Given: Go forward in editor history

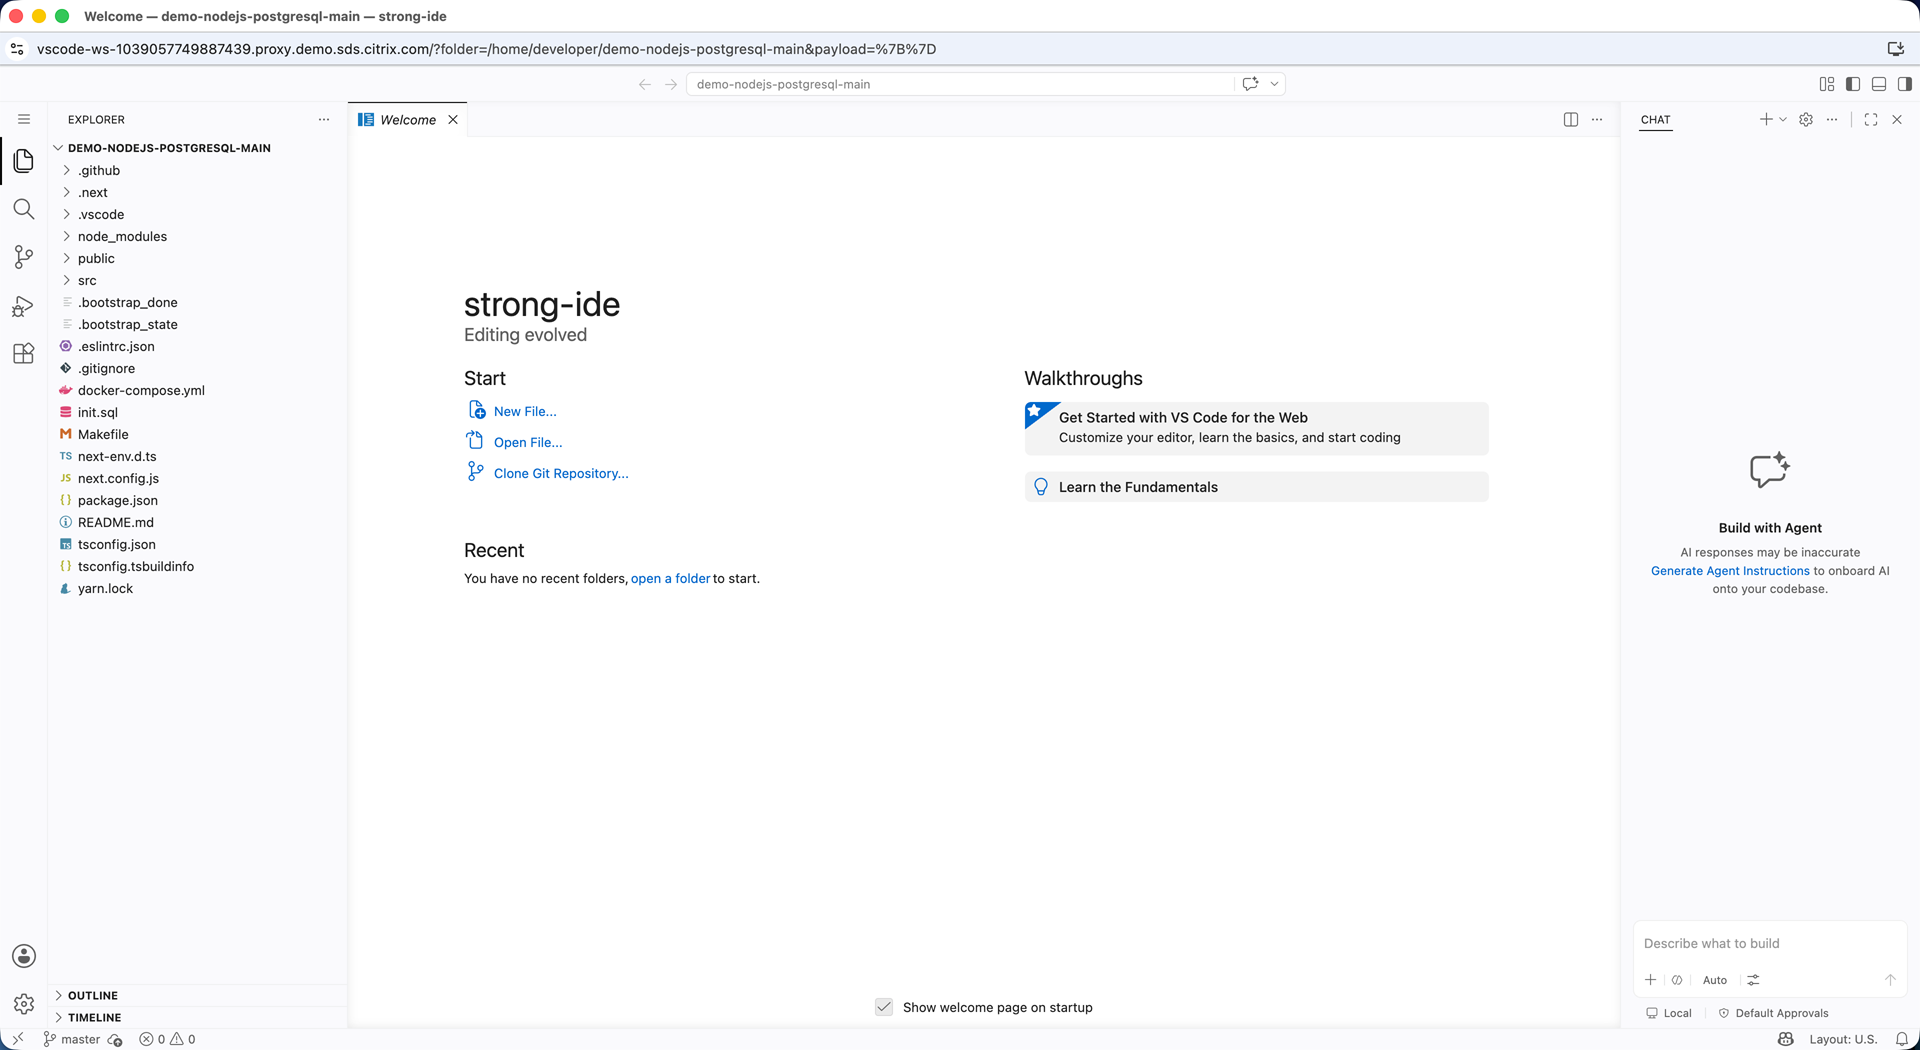Looking at the screenshot, I should coord(671,84).
